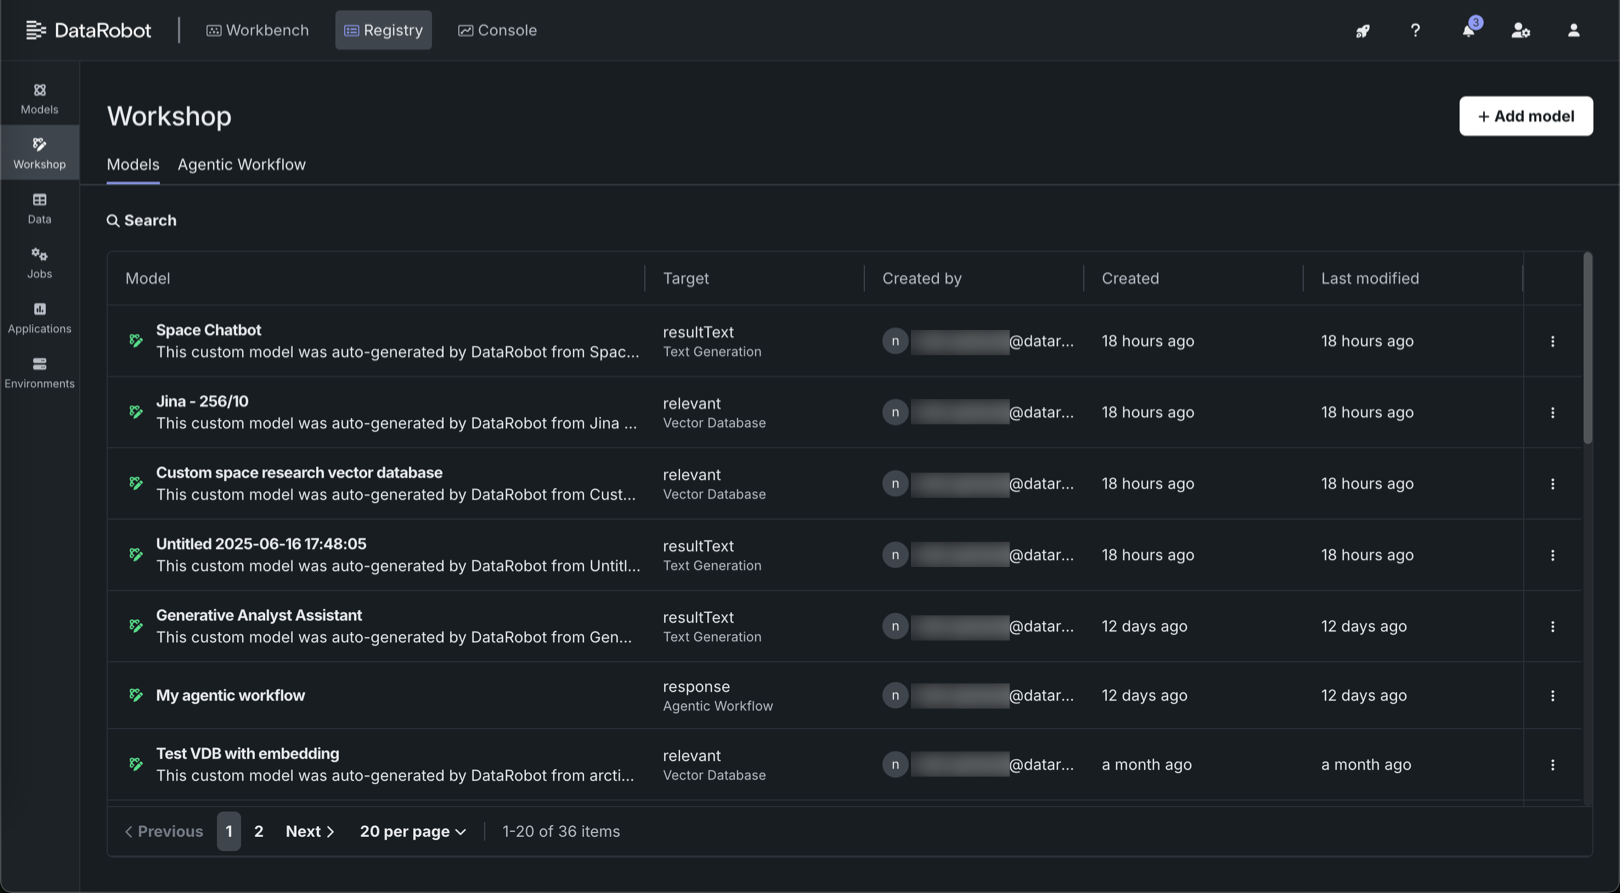Click the rocket icon in top bar
1620x893 pixels.
click(x=1362, y=31)
